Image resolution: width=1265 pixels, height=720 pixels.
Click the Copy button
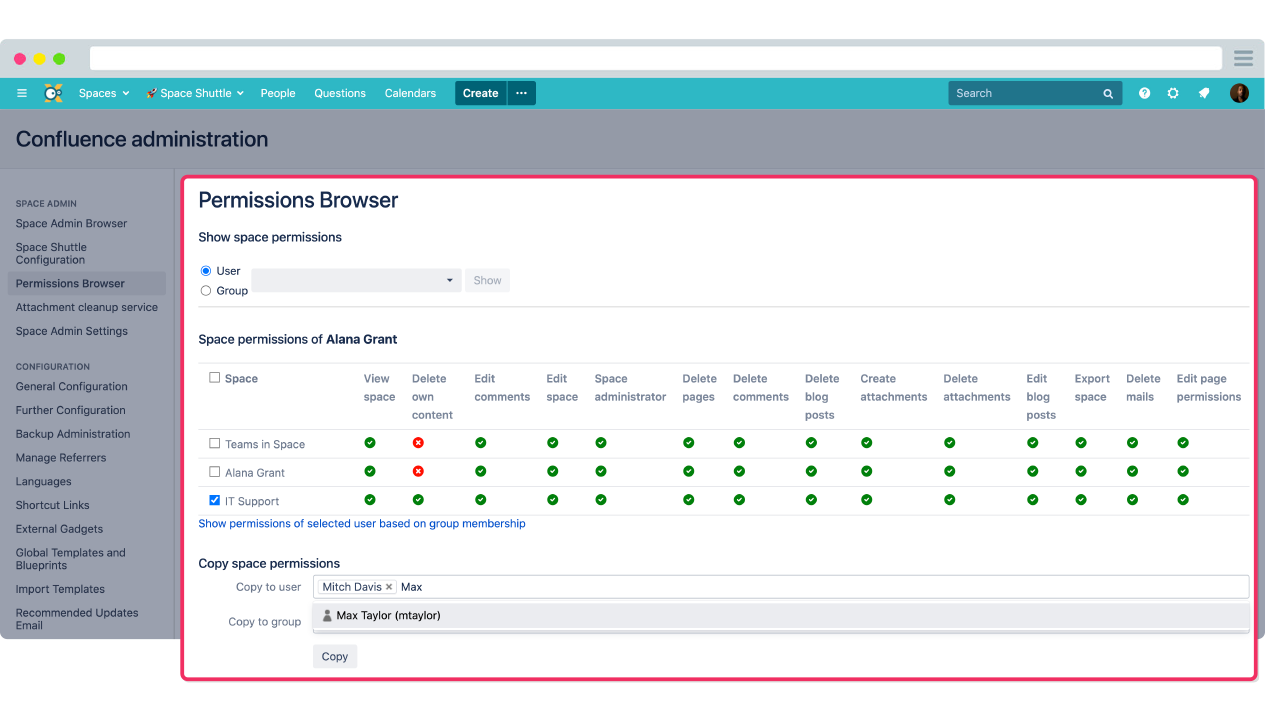point(334,656)
